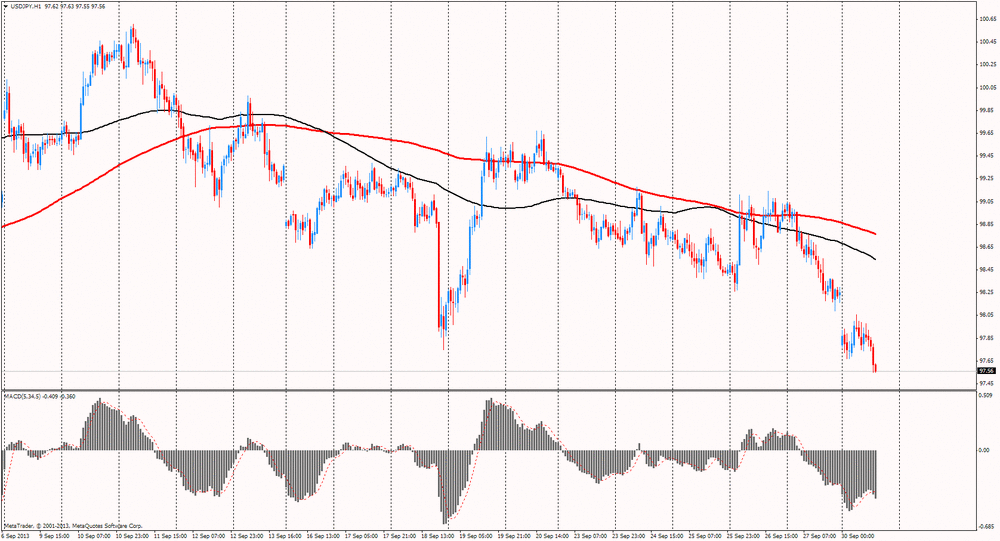
Task: Select the 100.25 price level label
Action: (x=987, y=64)
